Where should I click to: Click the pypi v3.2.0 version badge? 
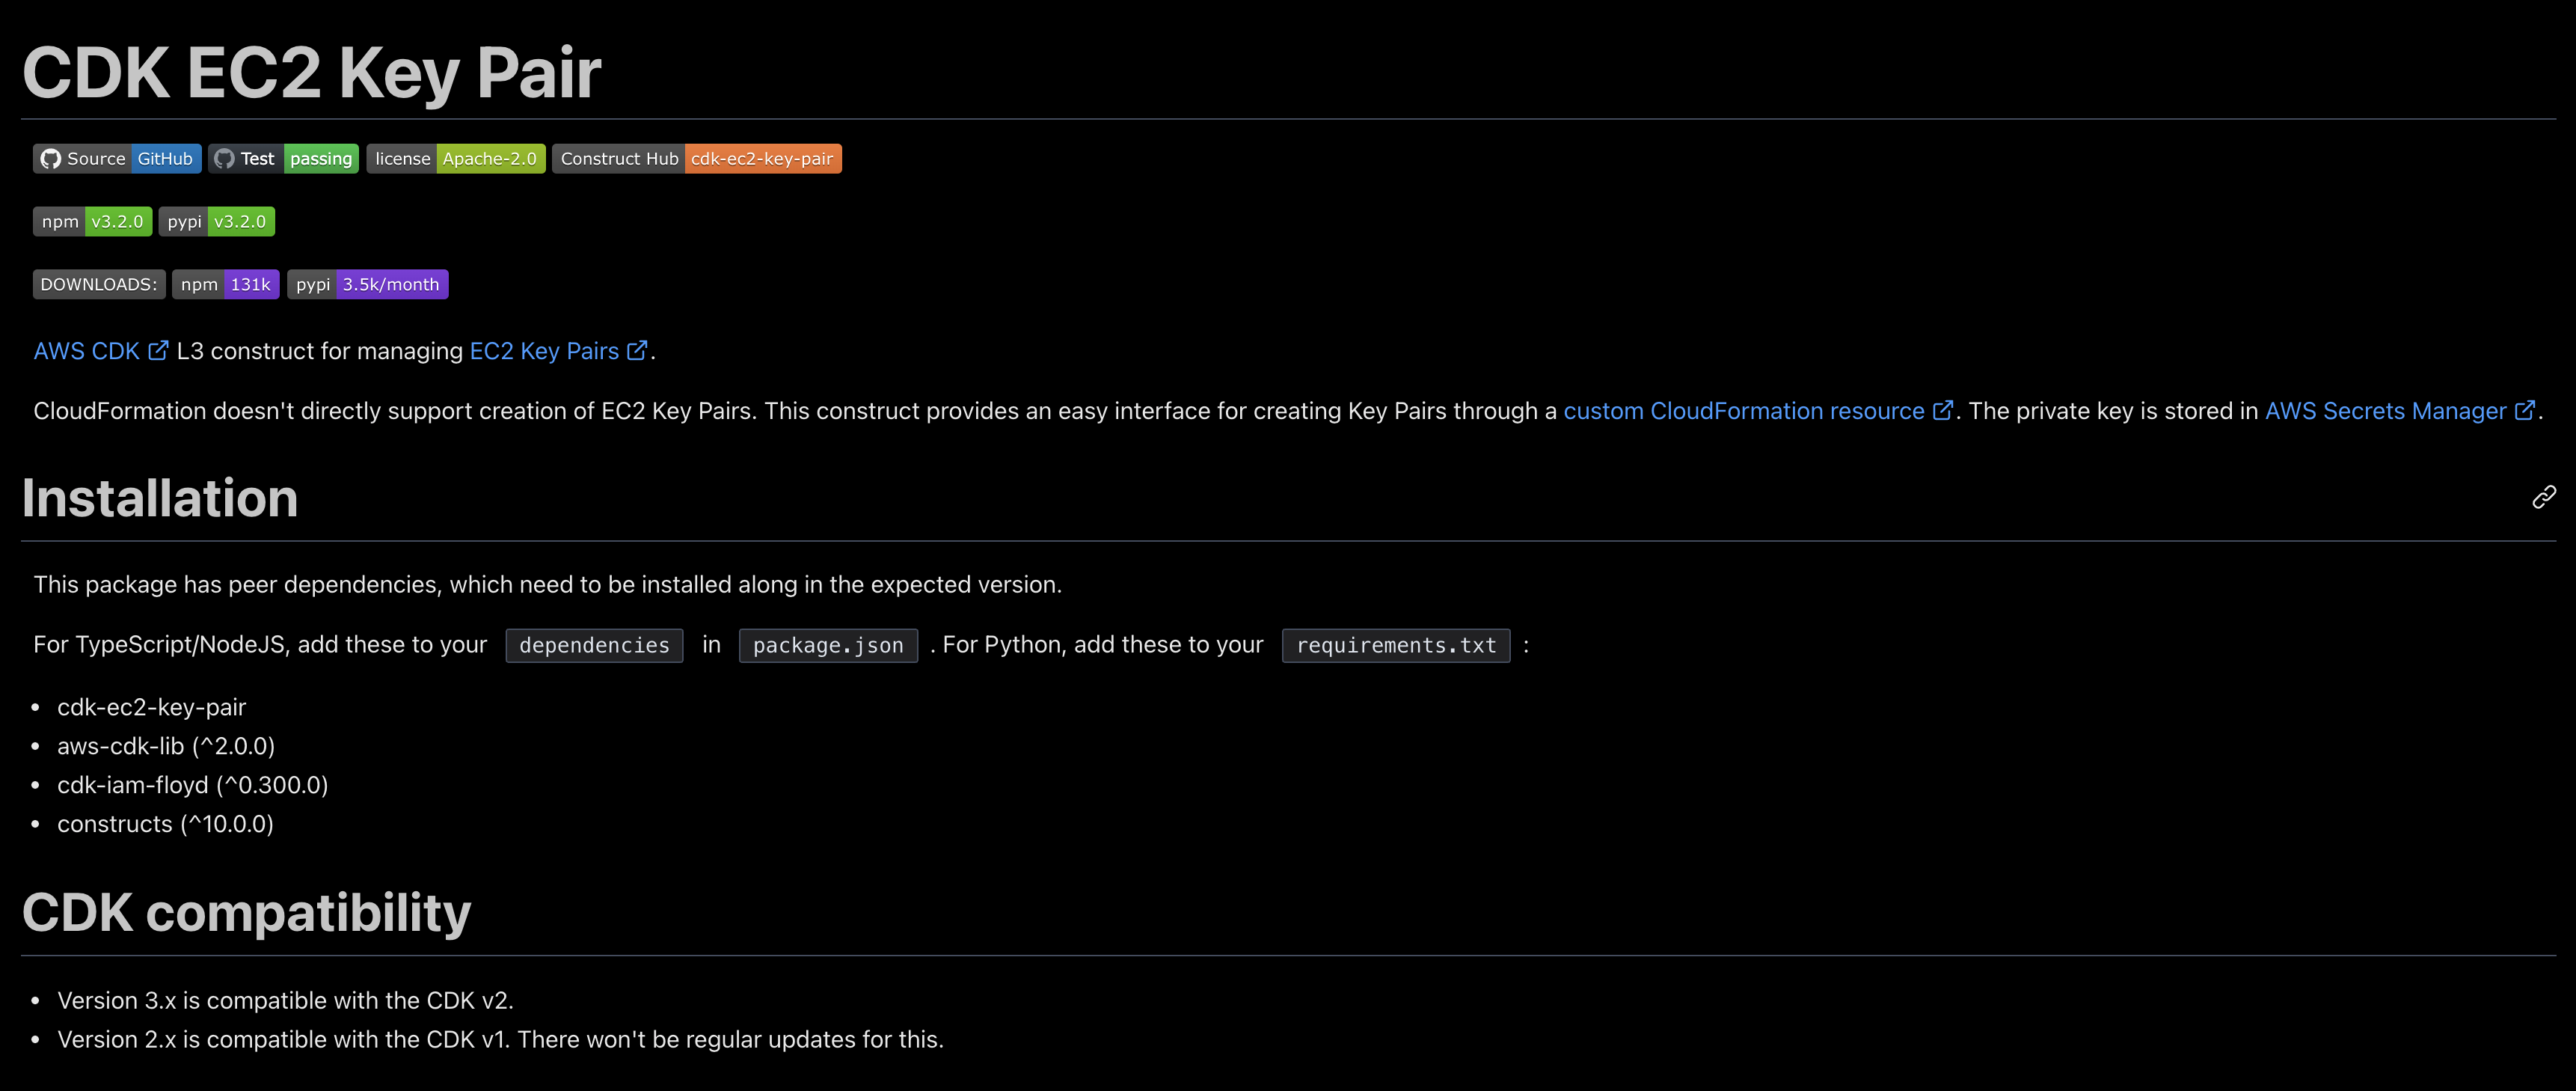coord(217,221)
